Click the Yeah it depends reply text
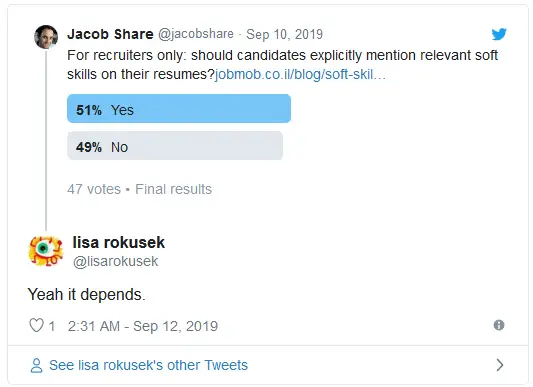The width and height of the screenshot is (533, 387). [x=86, y=295]
